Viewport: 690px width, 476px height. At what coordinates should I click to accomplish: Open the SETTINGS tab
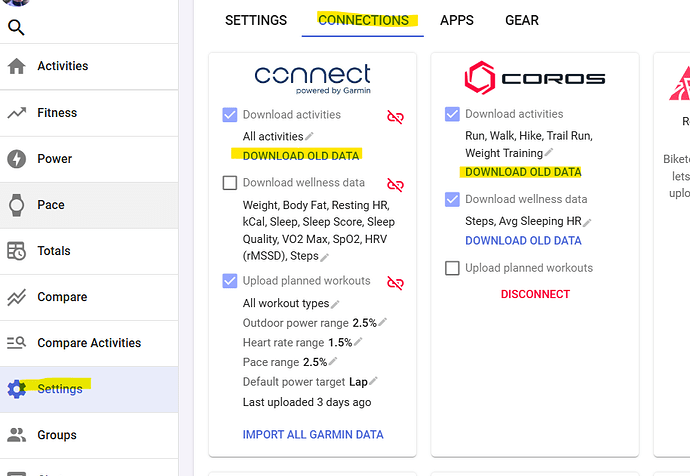(256, 20)
